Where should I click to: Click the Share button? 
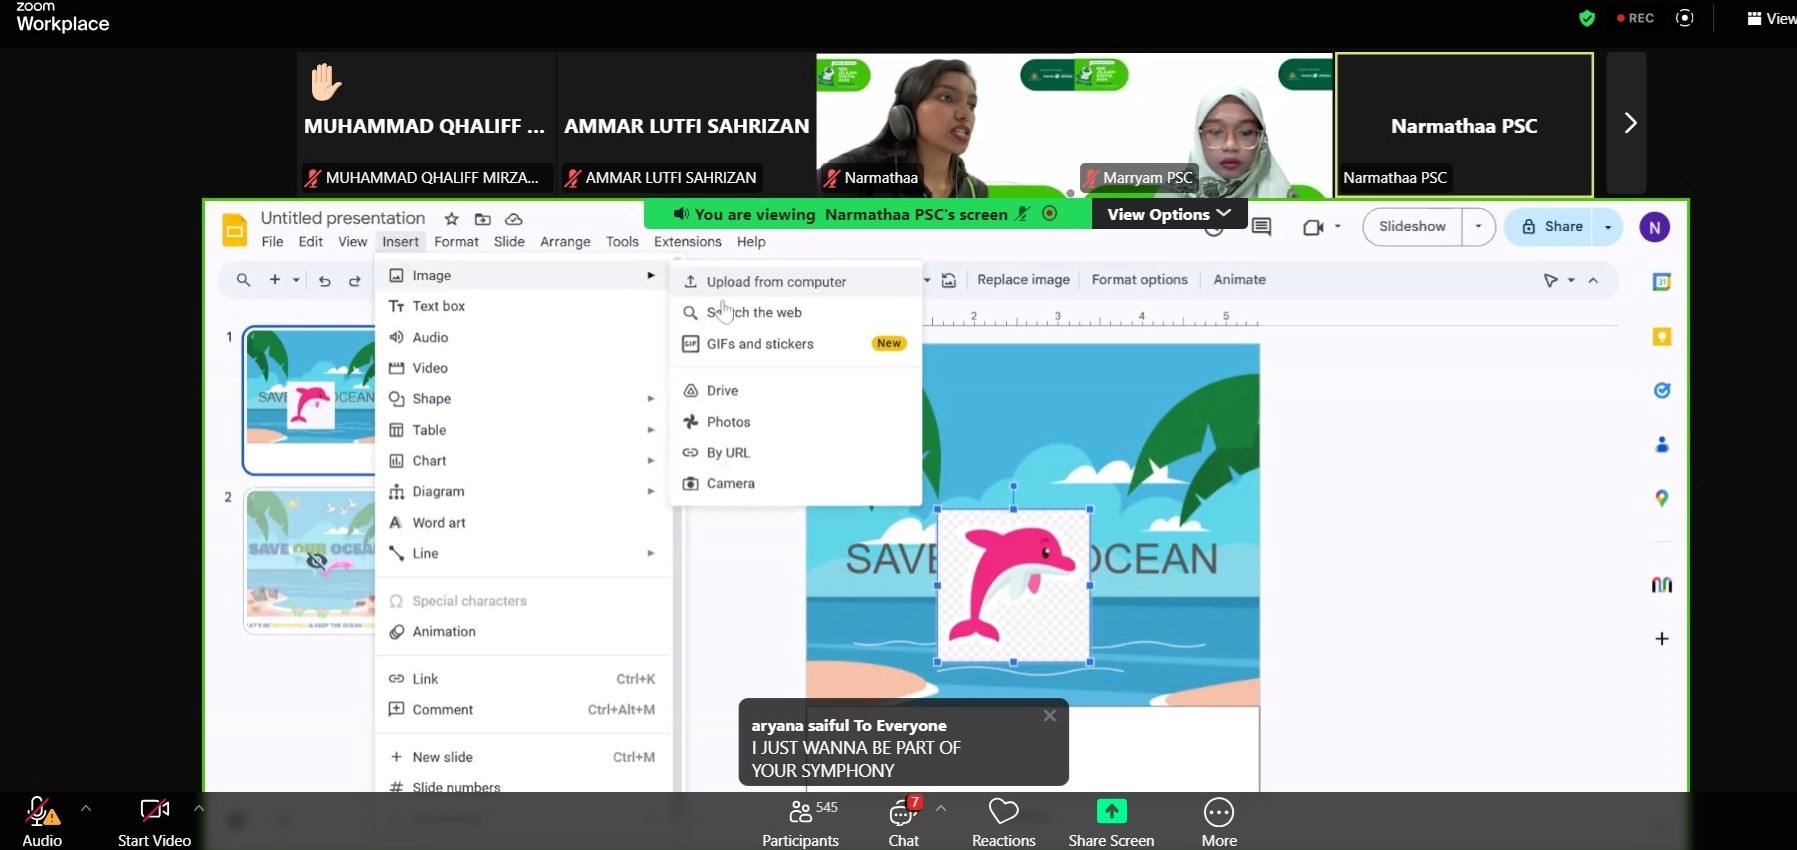tap(1553, 227)
